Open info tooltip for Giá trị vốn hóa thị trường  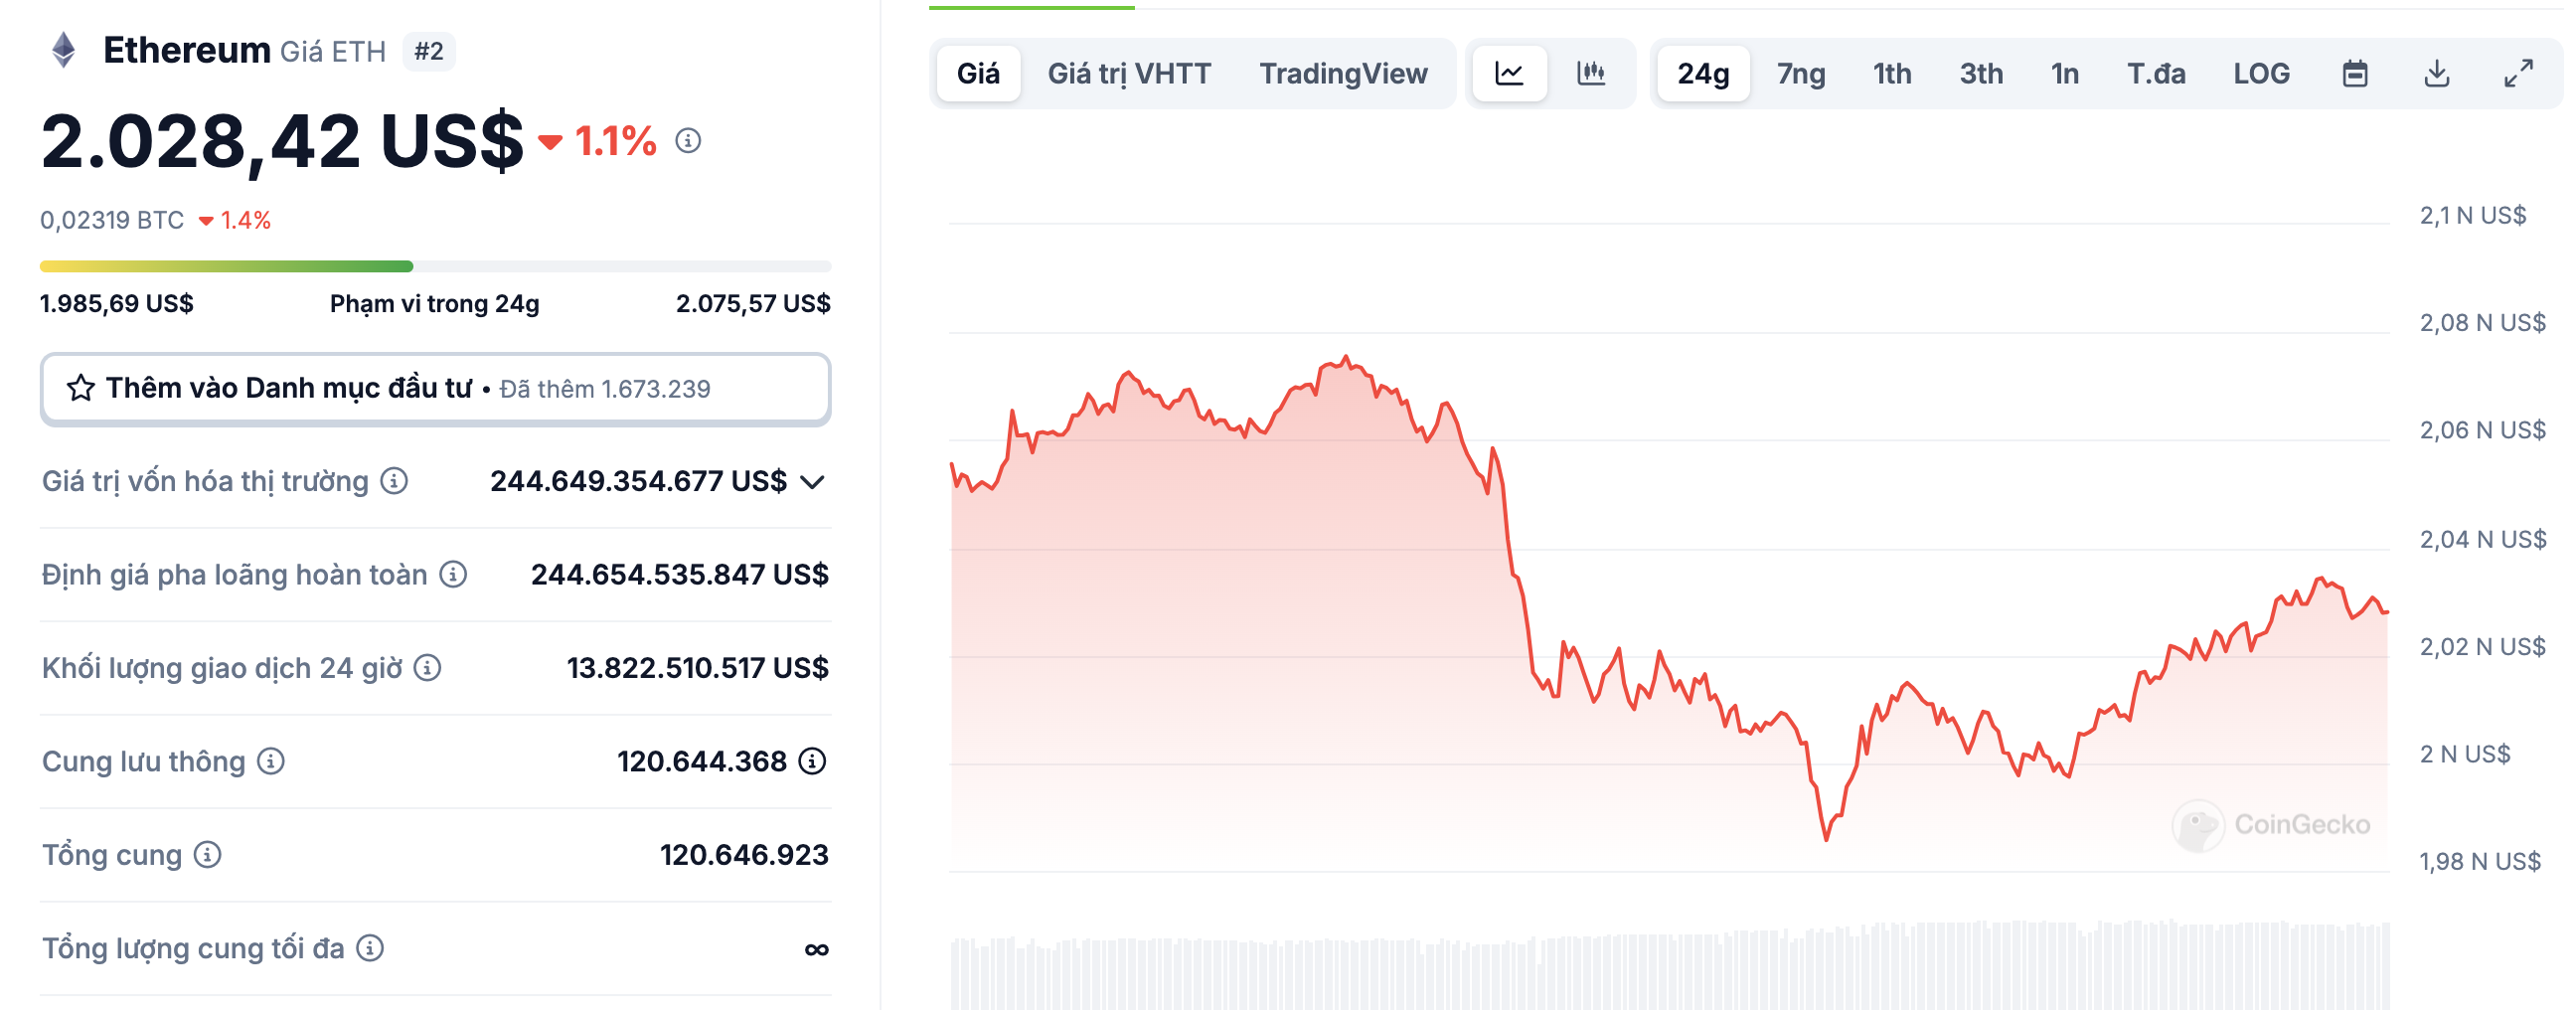[x=392, y=481]
